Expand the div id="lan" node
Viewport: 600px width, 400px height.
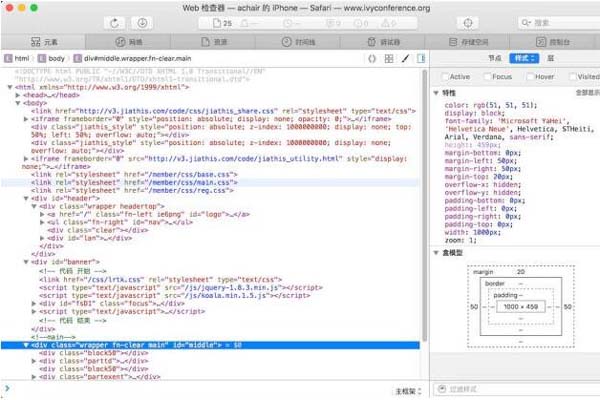[42, 238]
